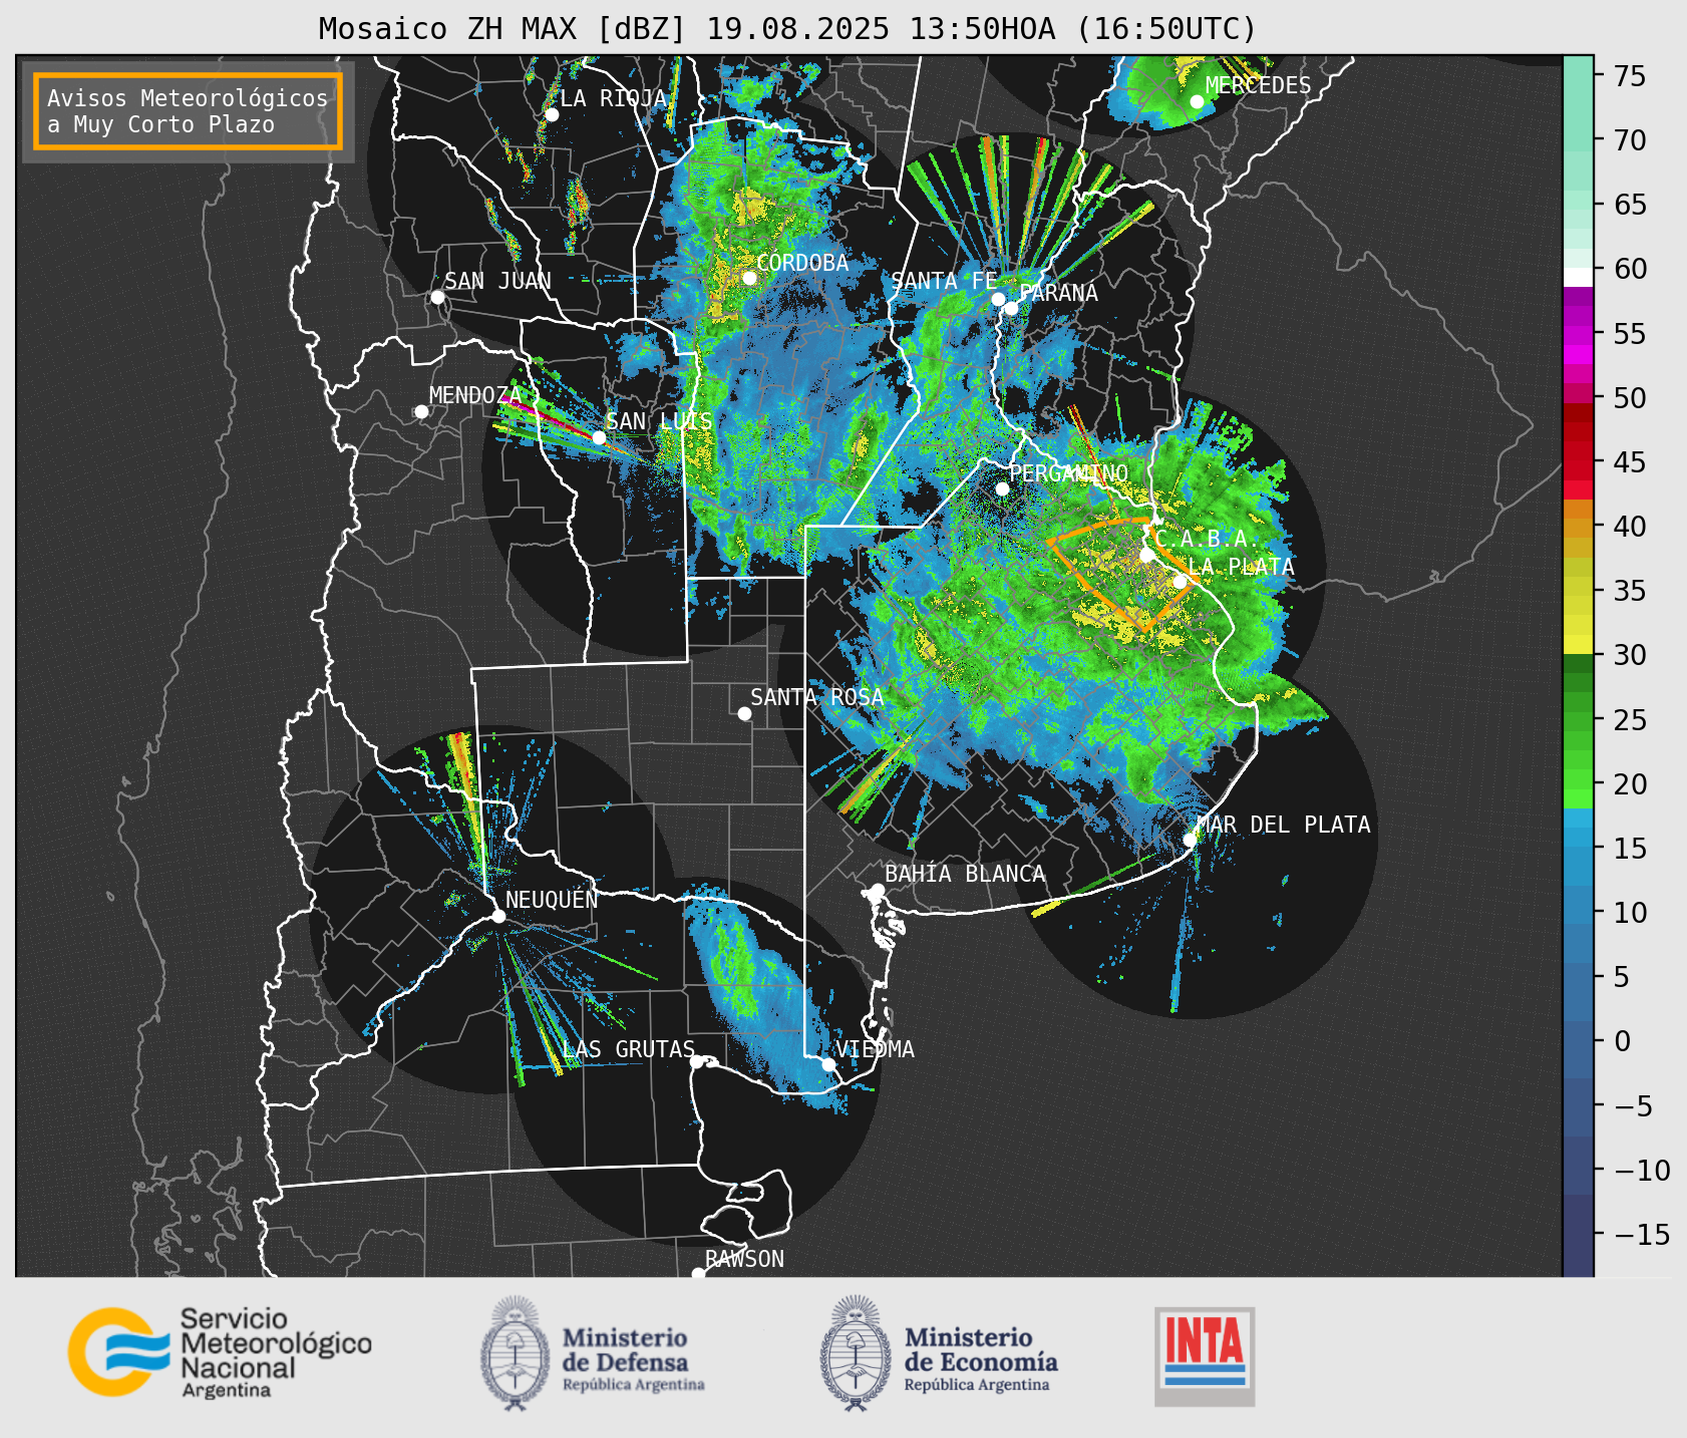Image resolution: width=1687 pixels, height=1438 pixels.
Task: Select the RAWSON city marker dot
Action: pos(698,1274)
